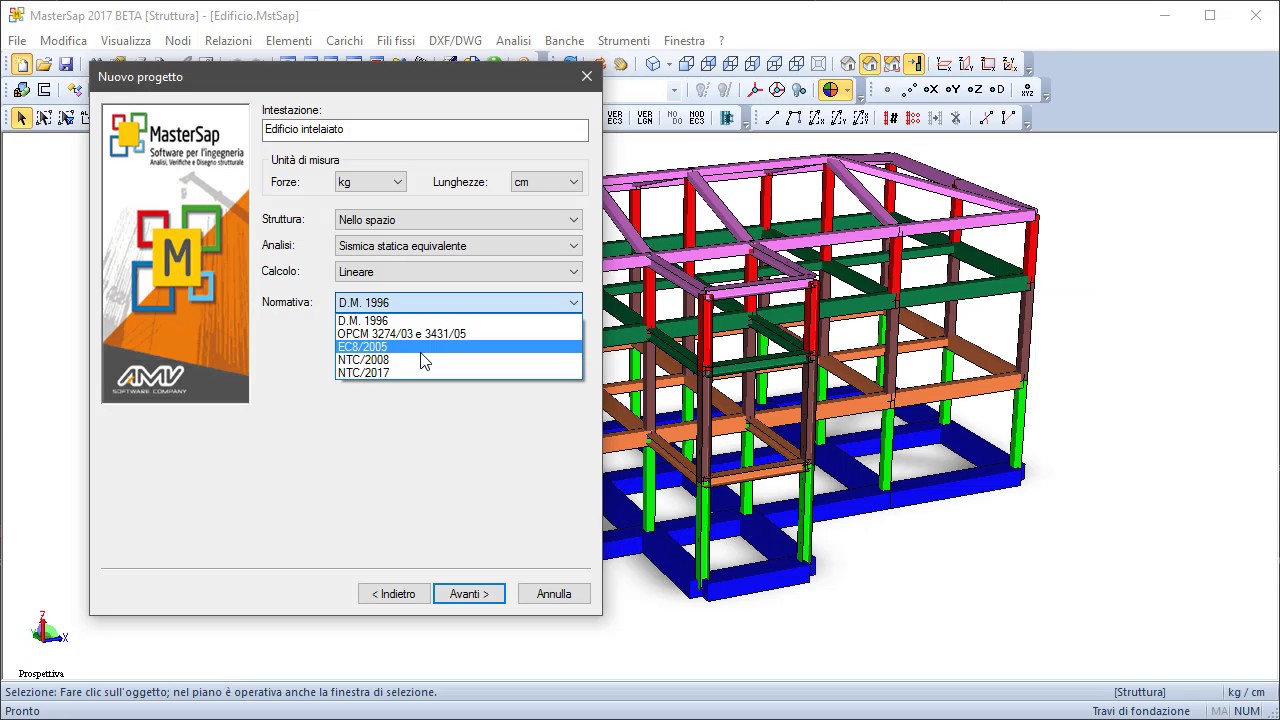Click the house icon with red frame
Image resolution: width=1280 pixels, height=720 pixels.
892,64
